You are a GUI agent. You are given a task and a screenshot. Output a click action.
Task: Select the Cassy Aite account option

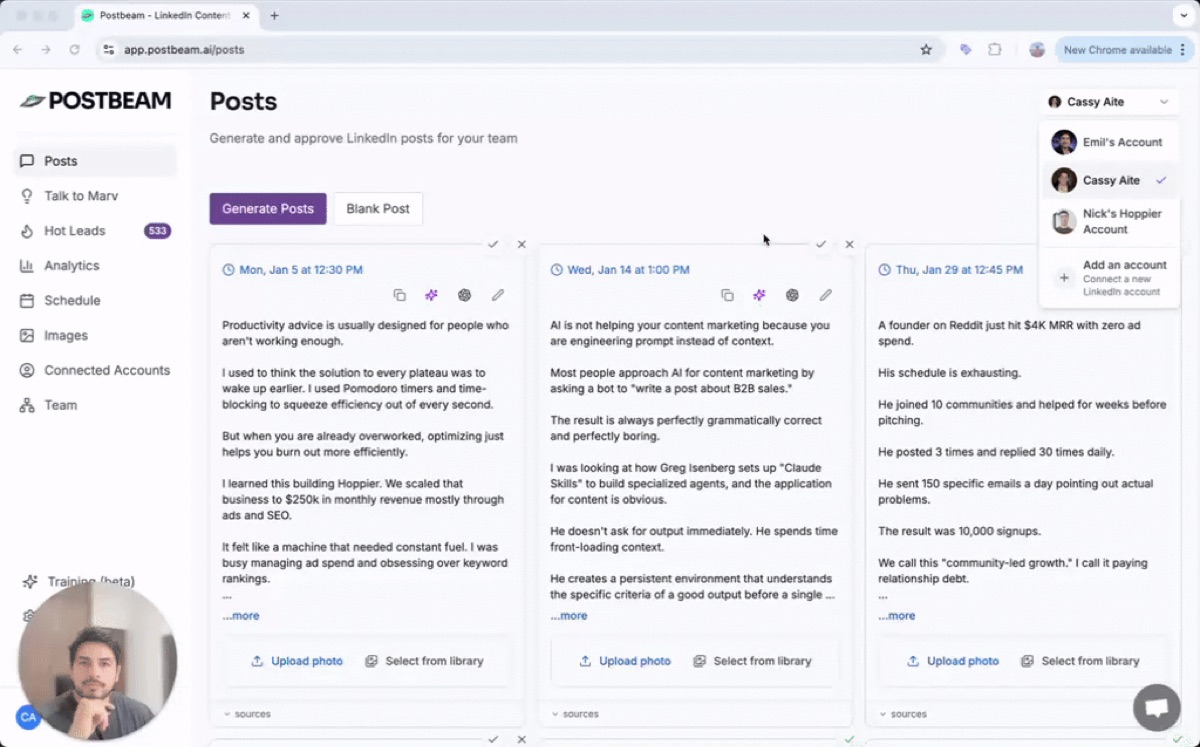(1109, 180)
